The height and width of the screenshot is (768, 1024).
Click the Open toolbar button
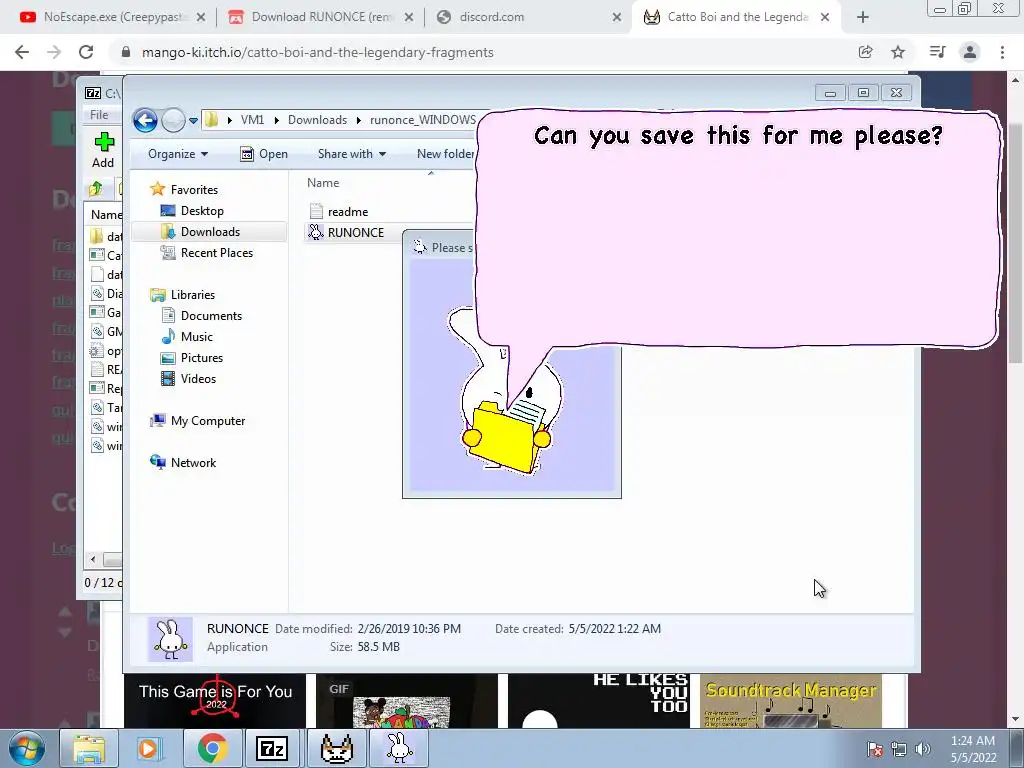[x=264, y=154]
